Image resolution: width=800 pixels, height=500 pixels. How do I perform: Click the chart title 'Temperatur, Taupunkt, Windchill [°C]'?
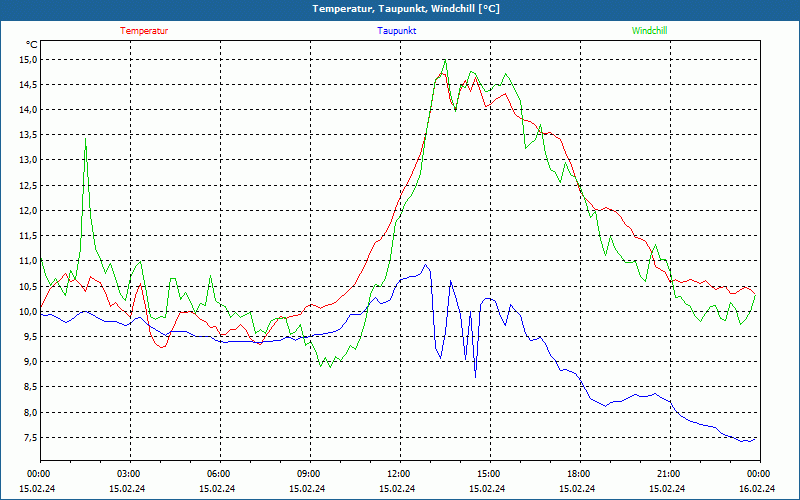coord(406,9)
